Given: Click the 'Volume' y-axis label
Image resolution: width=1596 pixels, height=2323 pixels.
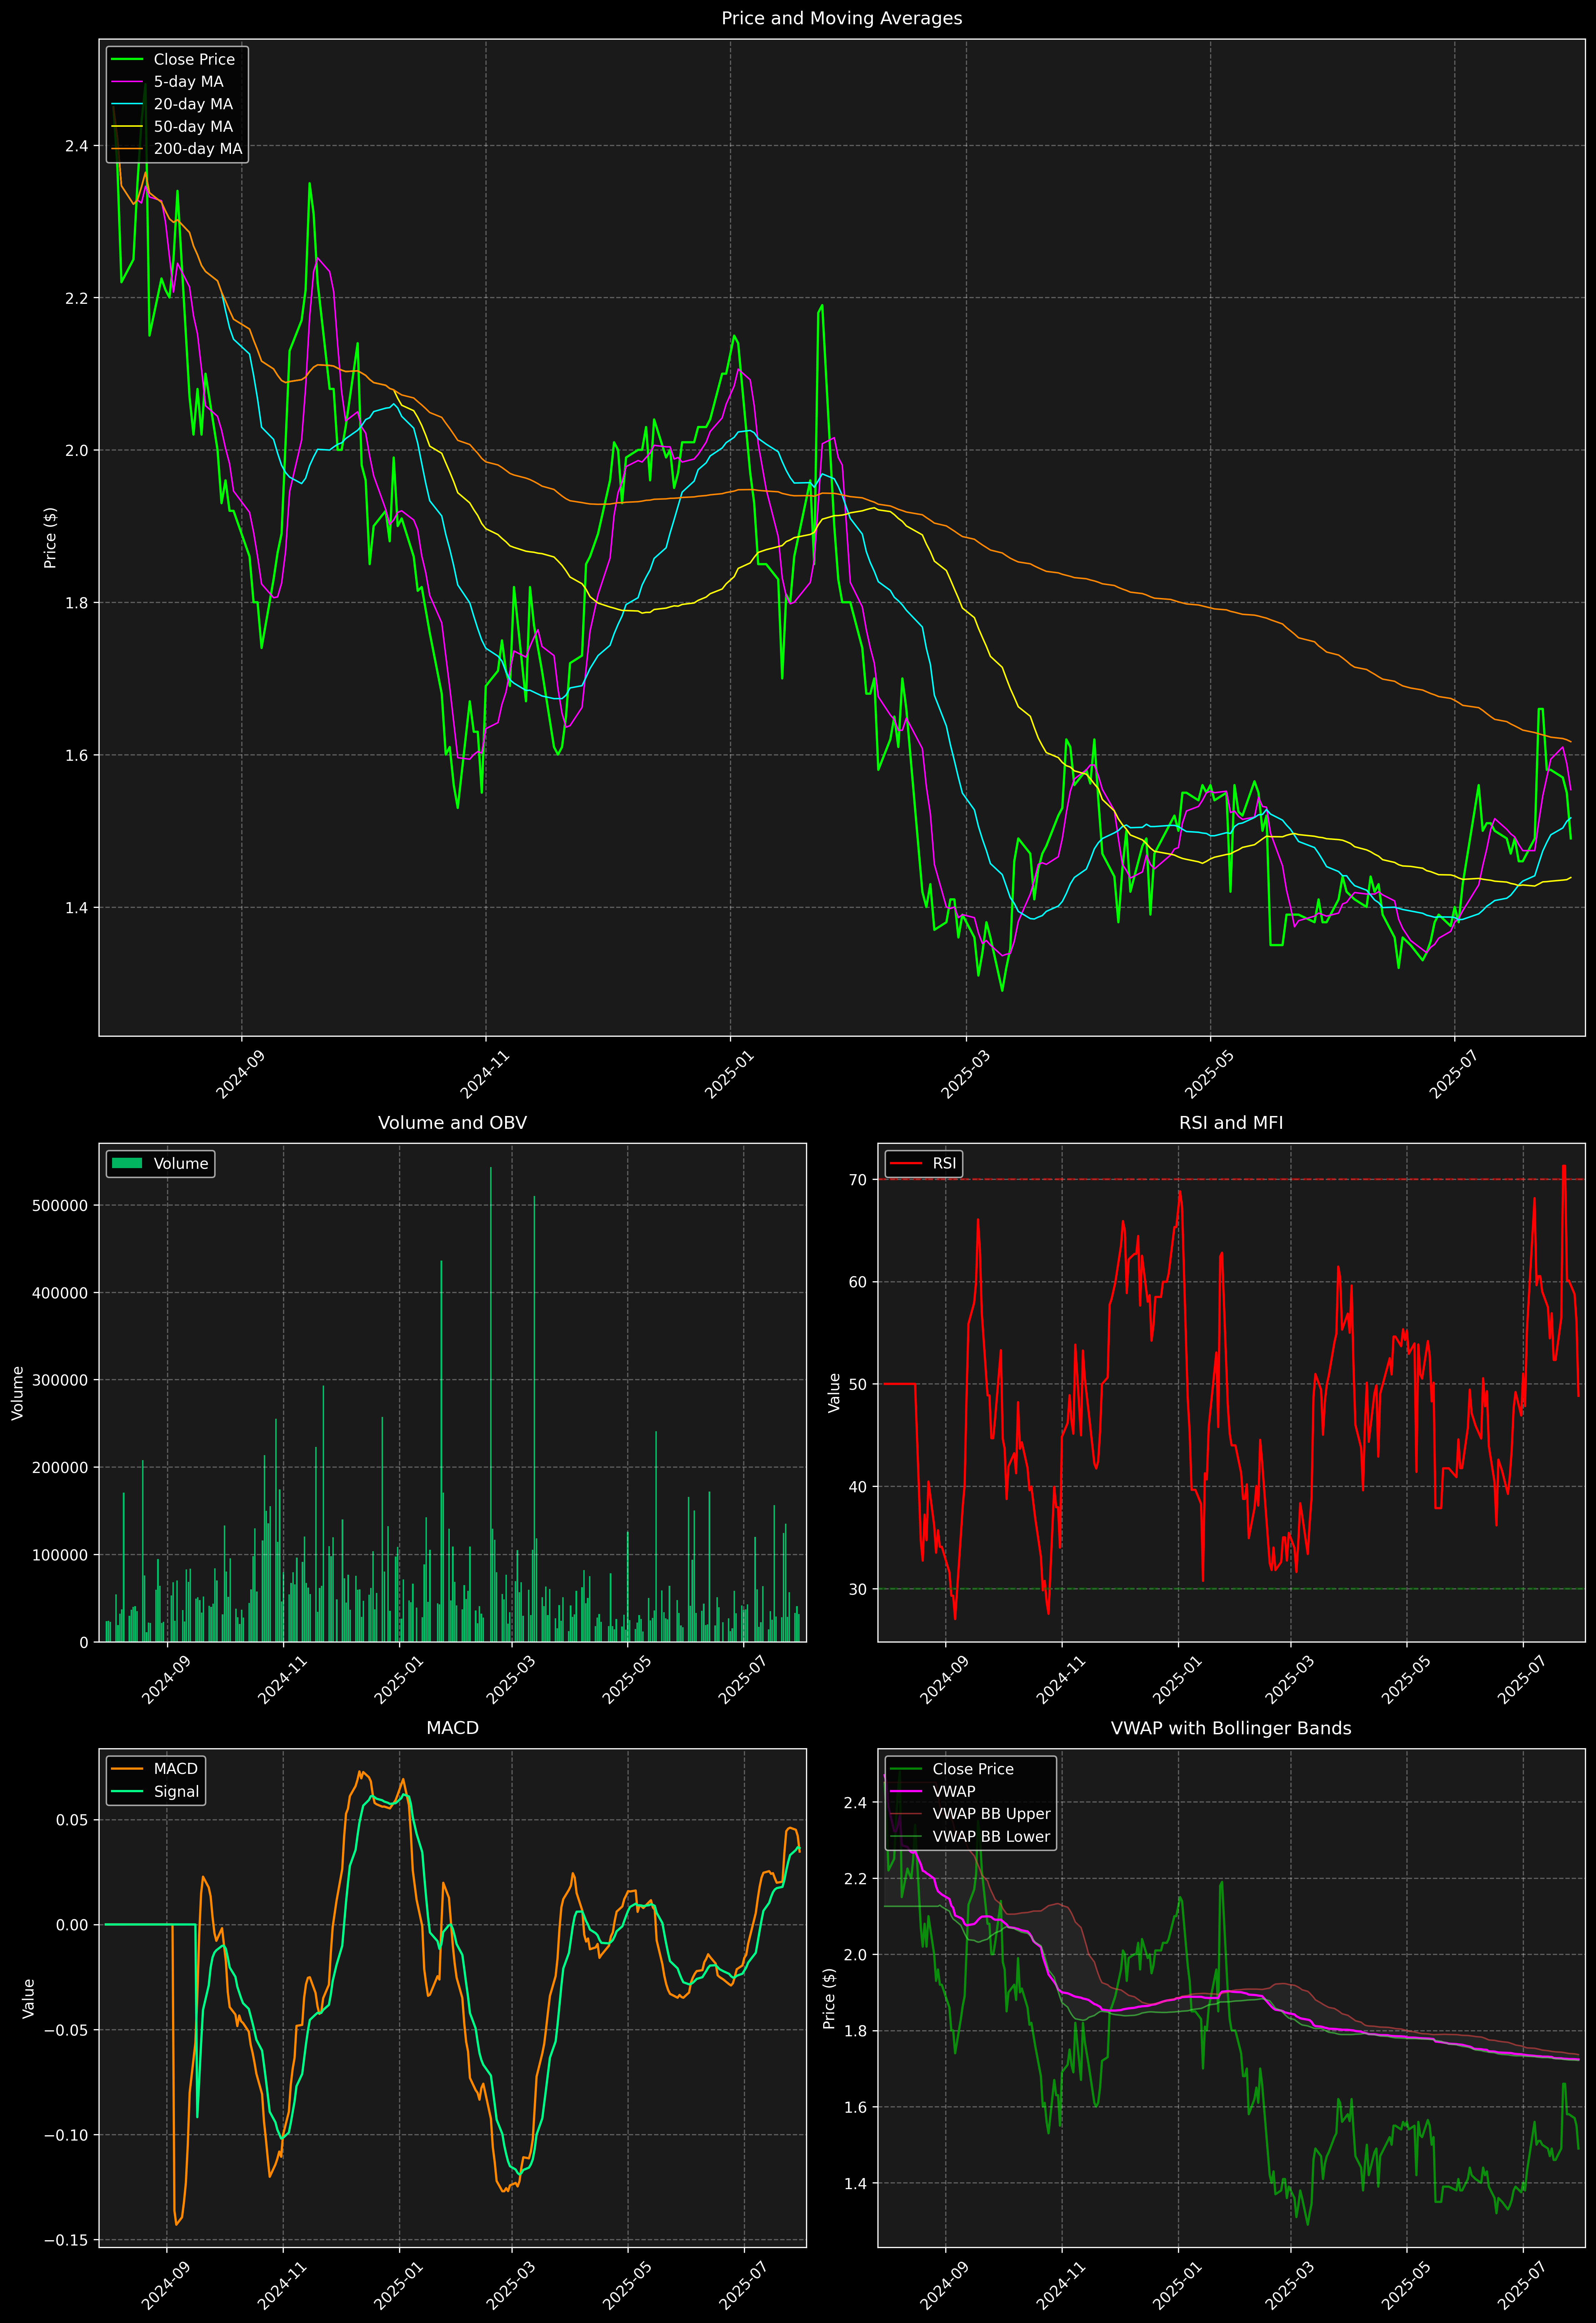Looking at the screenshot, I should coord(17,1393).
